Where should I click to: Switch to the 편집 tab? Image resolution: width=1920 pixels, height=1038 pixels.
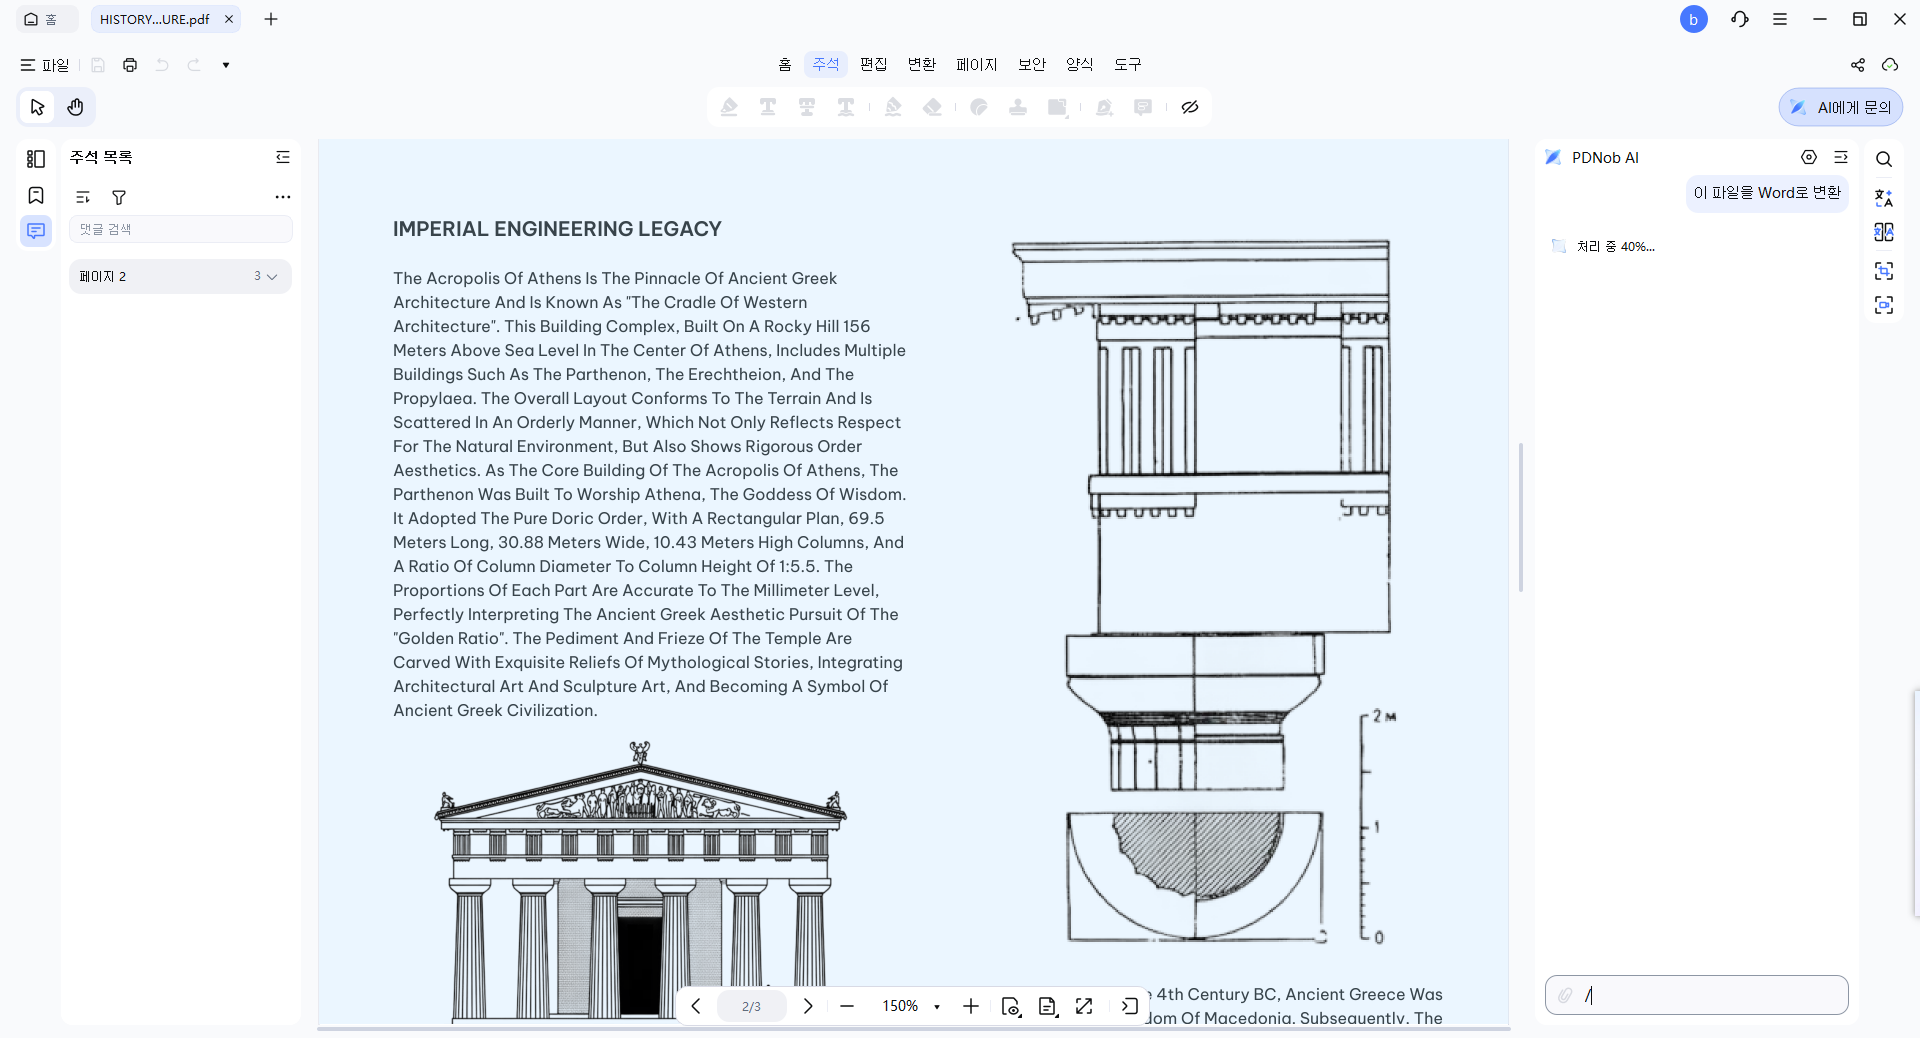click(874, 64)
